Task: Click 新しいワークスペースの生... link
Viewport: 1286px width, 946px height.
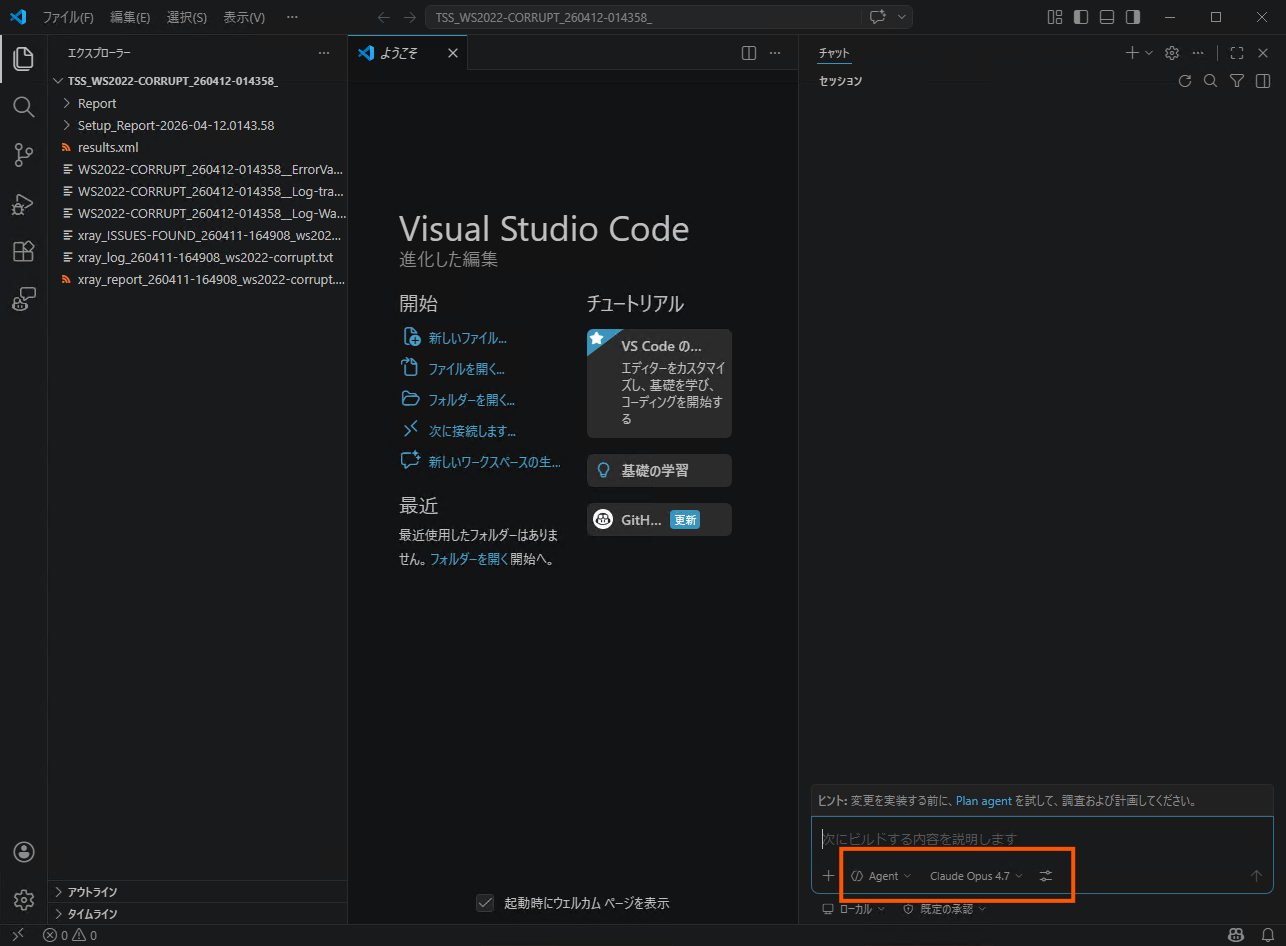Action: pos(480,462)
